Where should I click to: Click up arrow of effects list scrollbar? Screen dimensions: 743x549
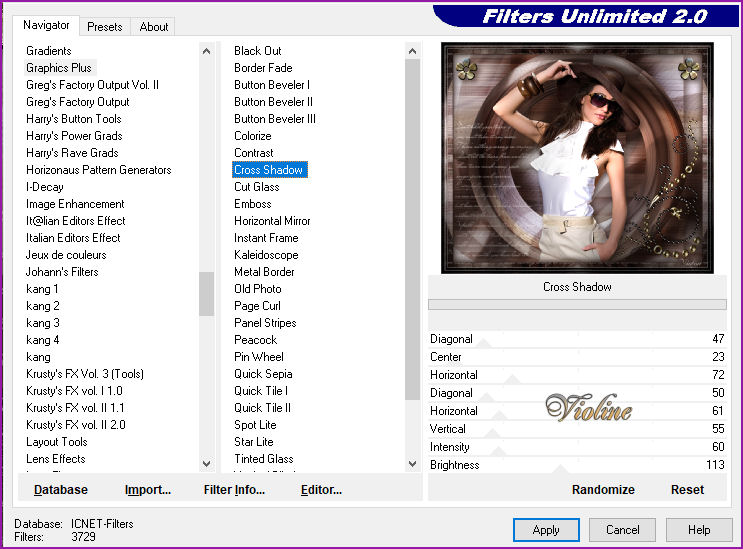point(413,51)
